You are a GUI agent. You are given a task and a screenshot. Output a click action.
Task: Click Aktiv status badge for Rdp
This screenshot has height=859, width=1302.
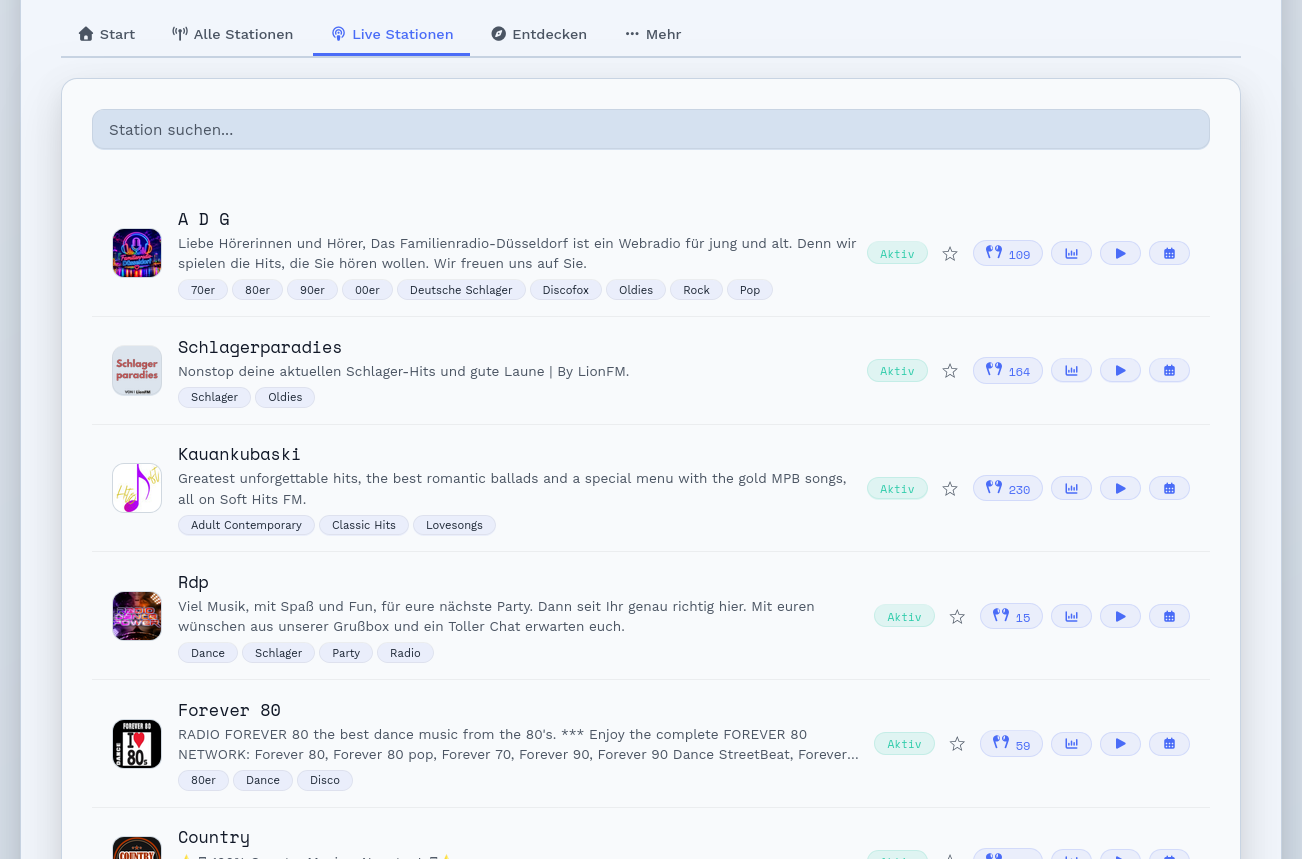point(904,617)
